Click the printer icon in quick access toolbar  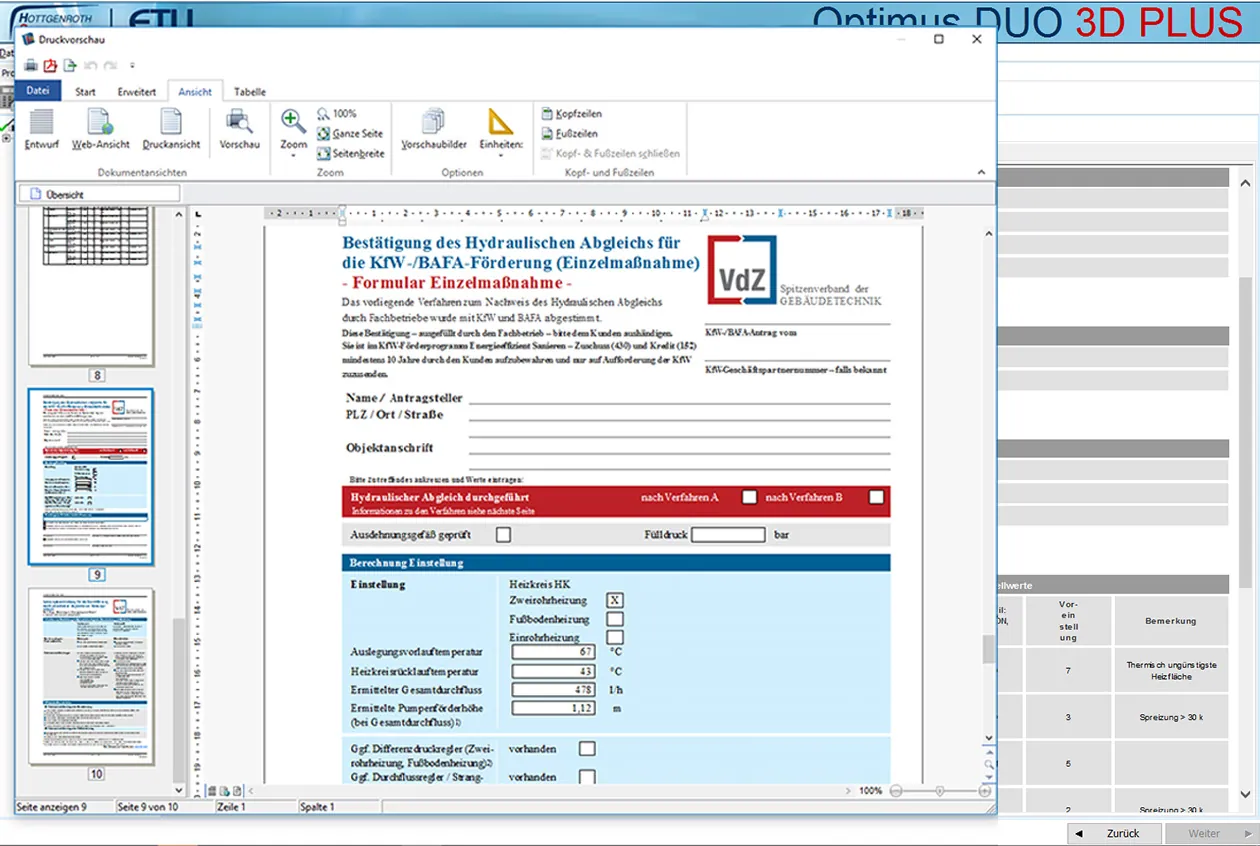point(30,66)
